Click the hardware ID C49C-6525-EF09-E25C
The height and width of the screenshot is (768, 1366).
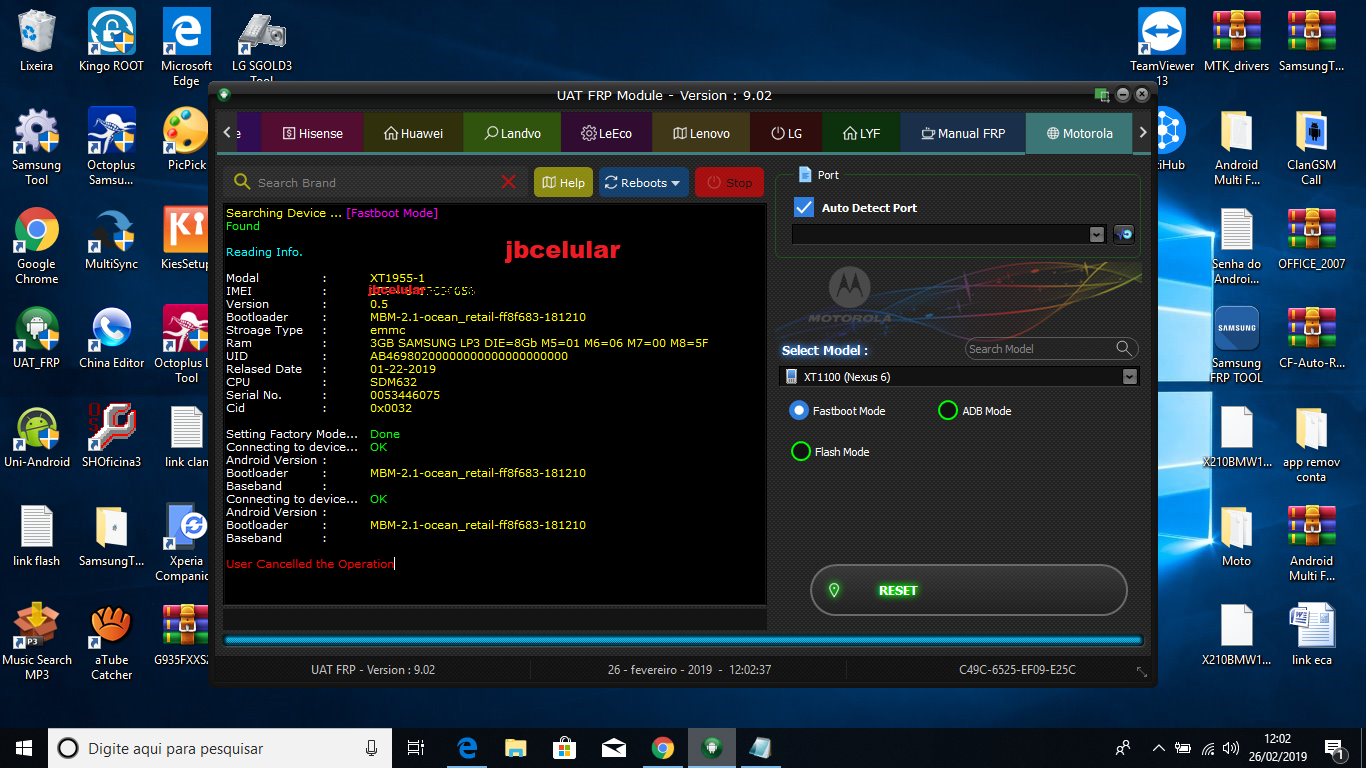[x=1017, y=670]
